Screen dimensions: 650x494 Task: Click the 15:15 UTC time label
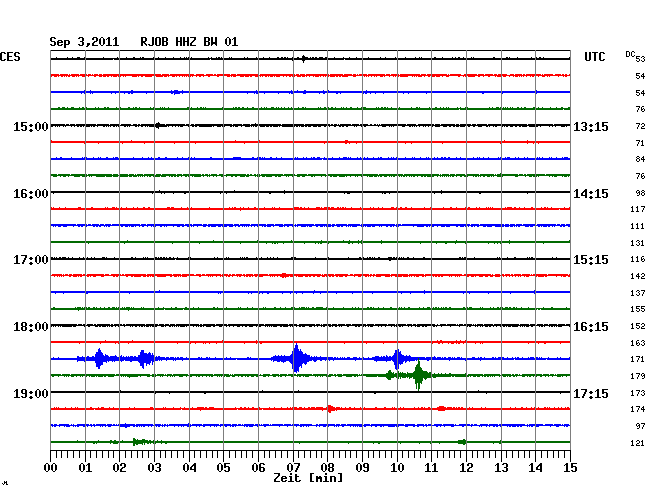point(591,260)
